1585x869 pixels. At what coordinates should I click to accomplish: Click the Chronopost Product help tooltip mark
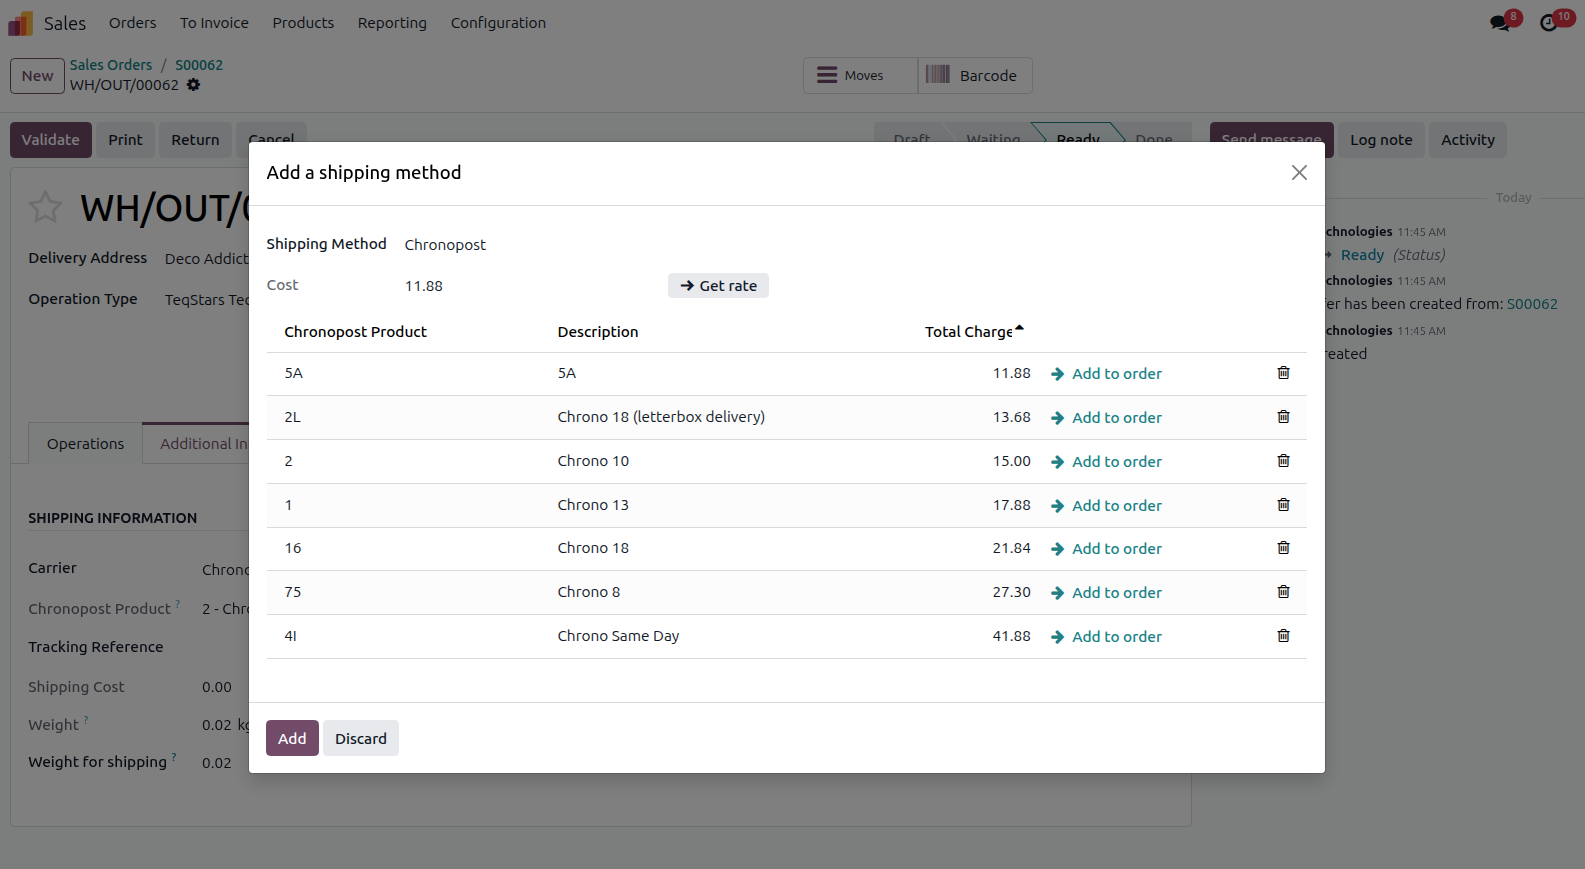point(178,604)
